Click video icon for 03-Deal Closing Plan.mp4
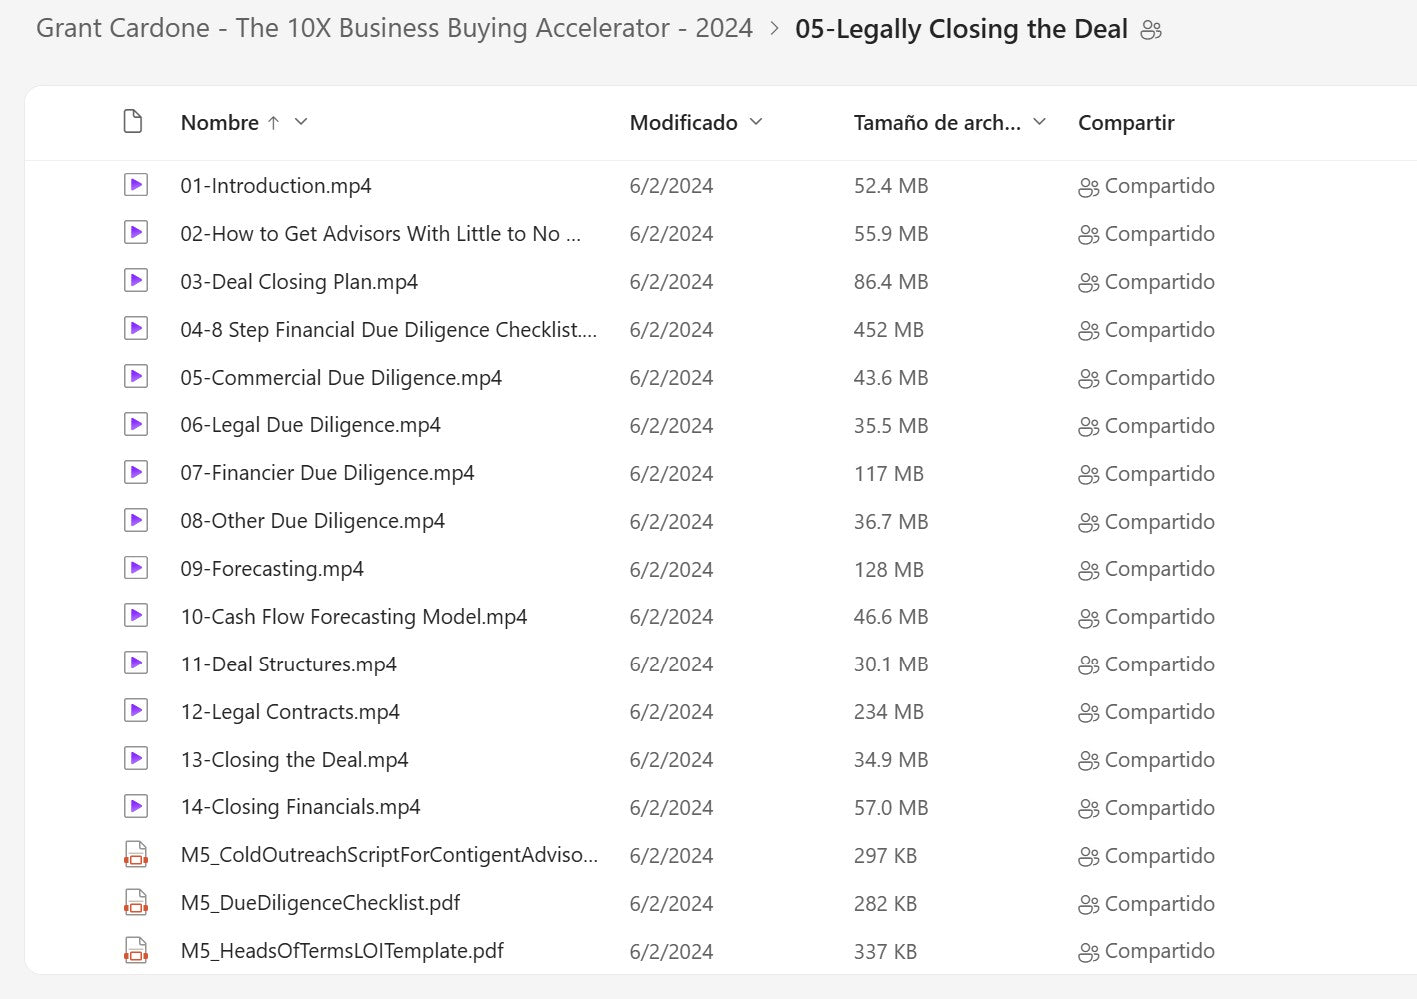This screenshot has height=999, width=1417. pyautogui.click(x=136, y=281)
